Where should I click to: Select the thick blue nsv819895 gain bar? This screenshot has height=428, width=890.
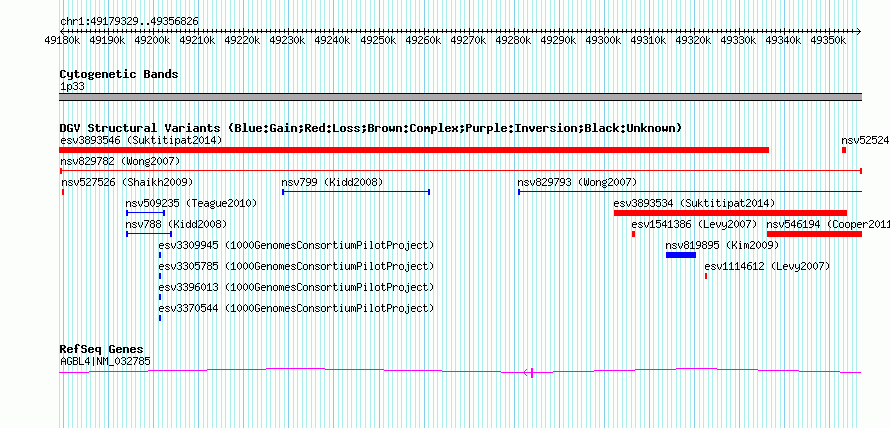click(681, 255)
